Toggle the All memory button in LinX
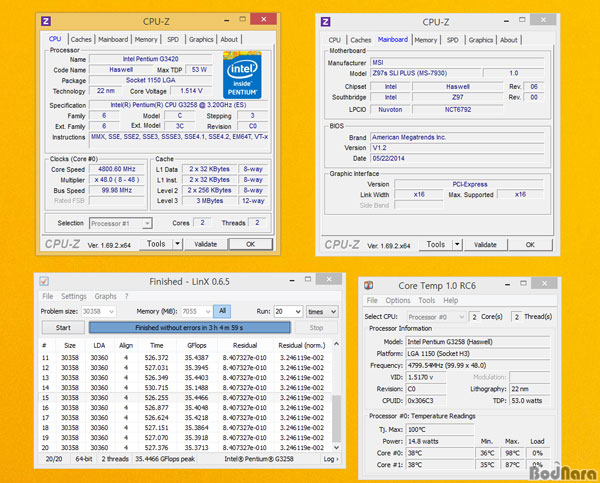This screenshot has width=600, height=483. pyautogui.click(x=222, y=311)
